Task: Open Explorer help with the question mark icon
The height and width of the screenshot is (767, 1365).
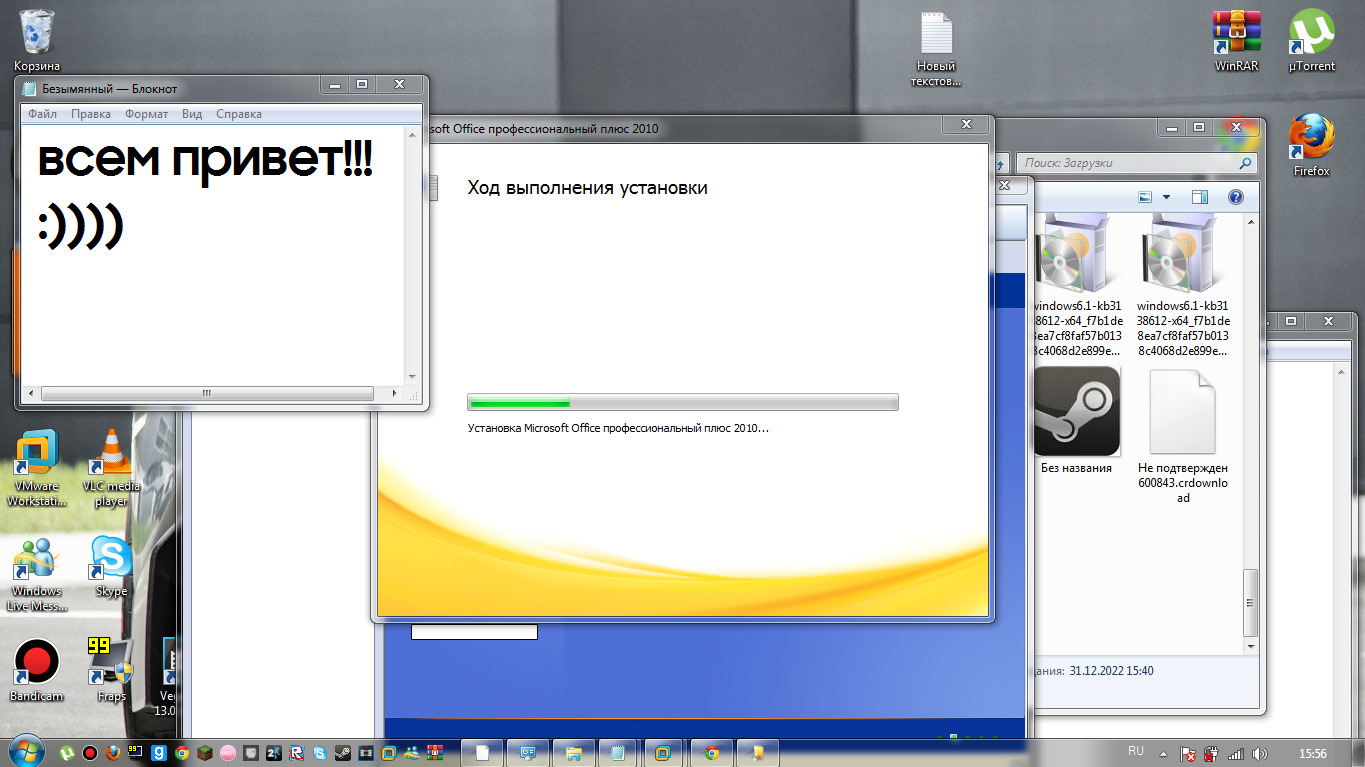Action: (x=1235, y=197)
